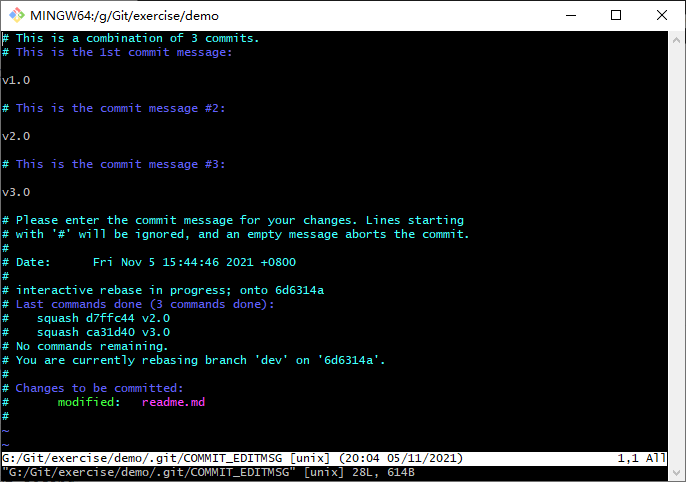Image resolution: width=686 pixels, height=482 pixels.
Task: Minimize the MINGW64 terminal window
Action: (x=570, y=15)
